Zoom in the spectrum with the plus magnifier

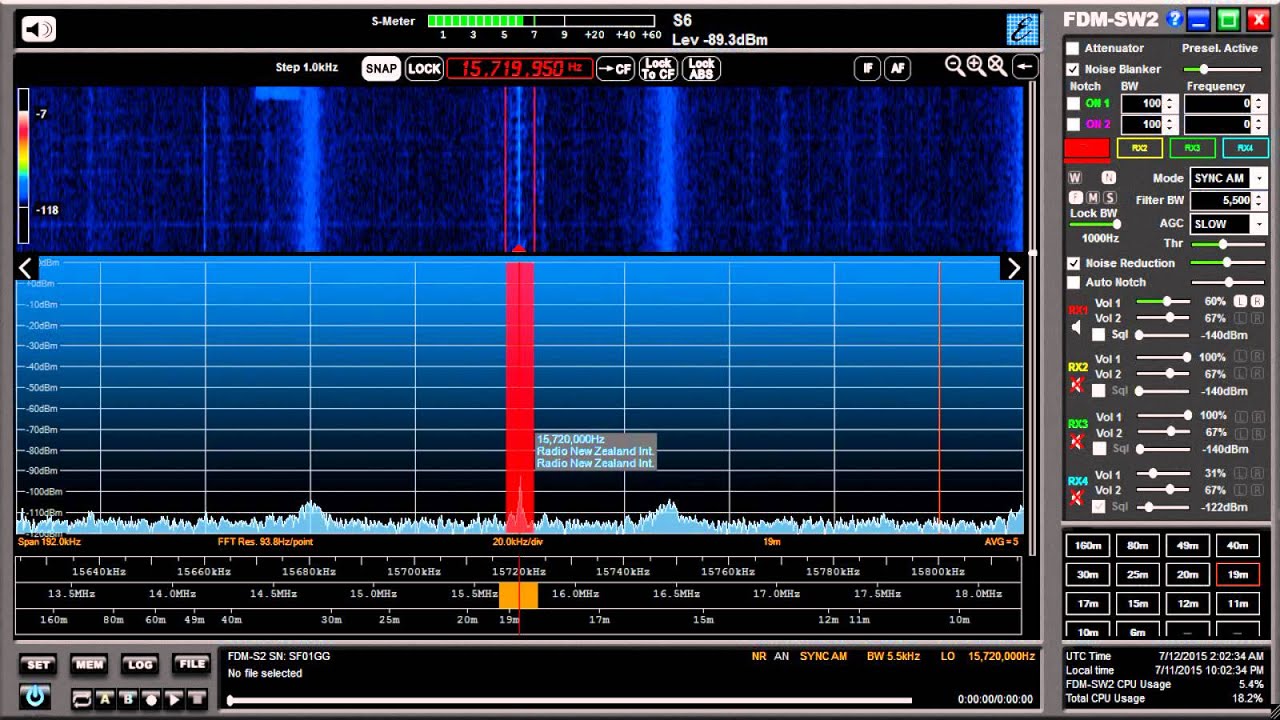click(976, 66)
